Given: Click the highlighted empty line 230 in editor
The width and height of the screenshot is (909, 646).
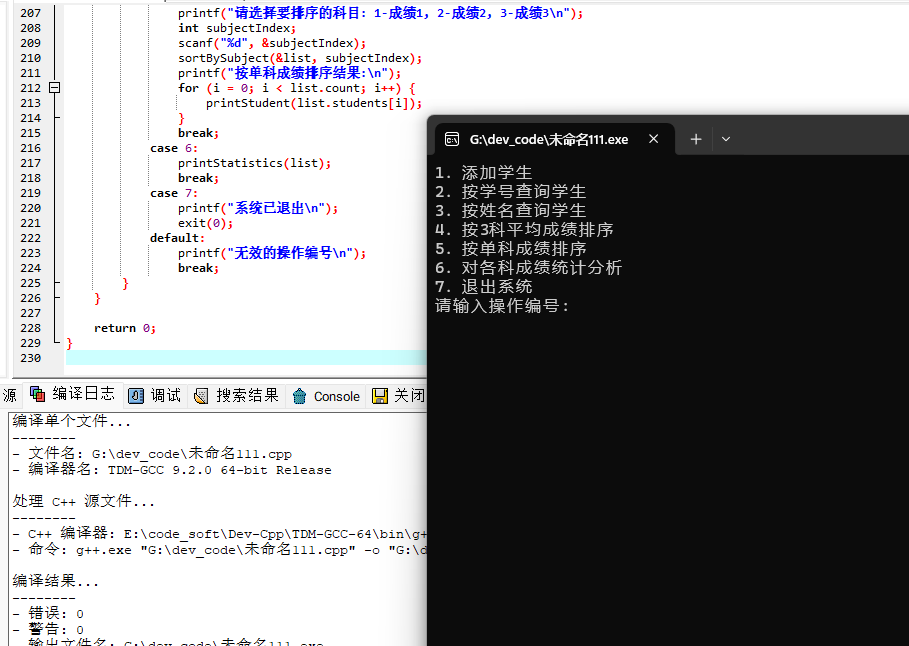Looking at the screenshot, I should (246, 358).
